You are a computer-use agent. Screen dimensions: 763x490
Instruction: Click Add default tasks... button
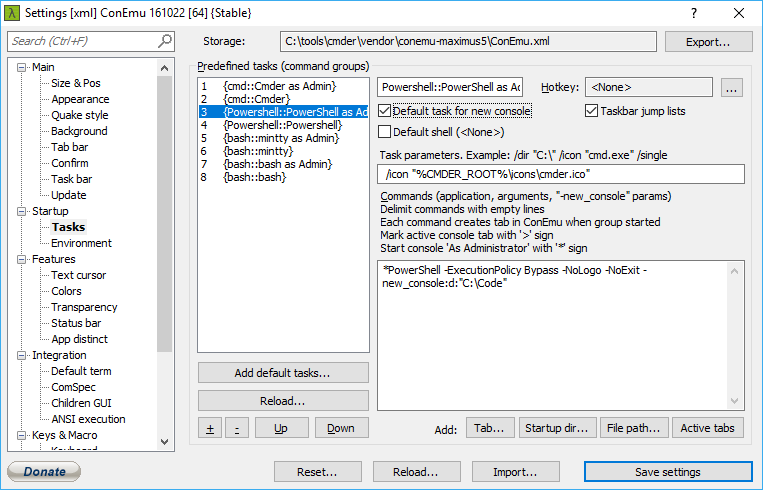pyautogui.click(x=283, y=373)
